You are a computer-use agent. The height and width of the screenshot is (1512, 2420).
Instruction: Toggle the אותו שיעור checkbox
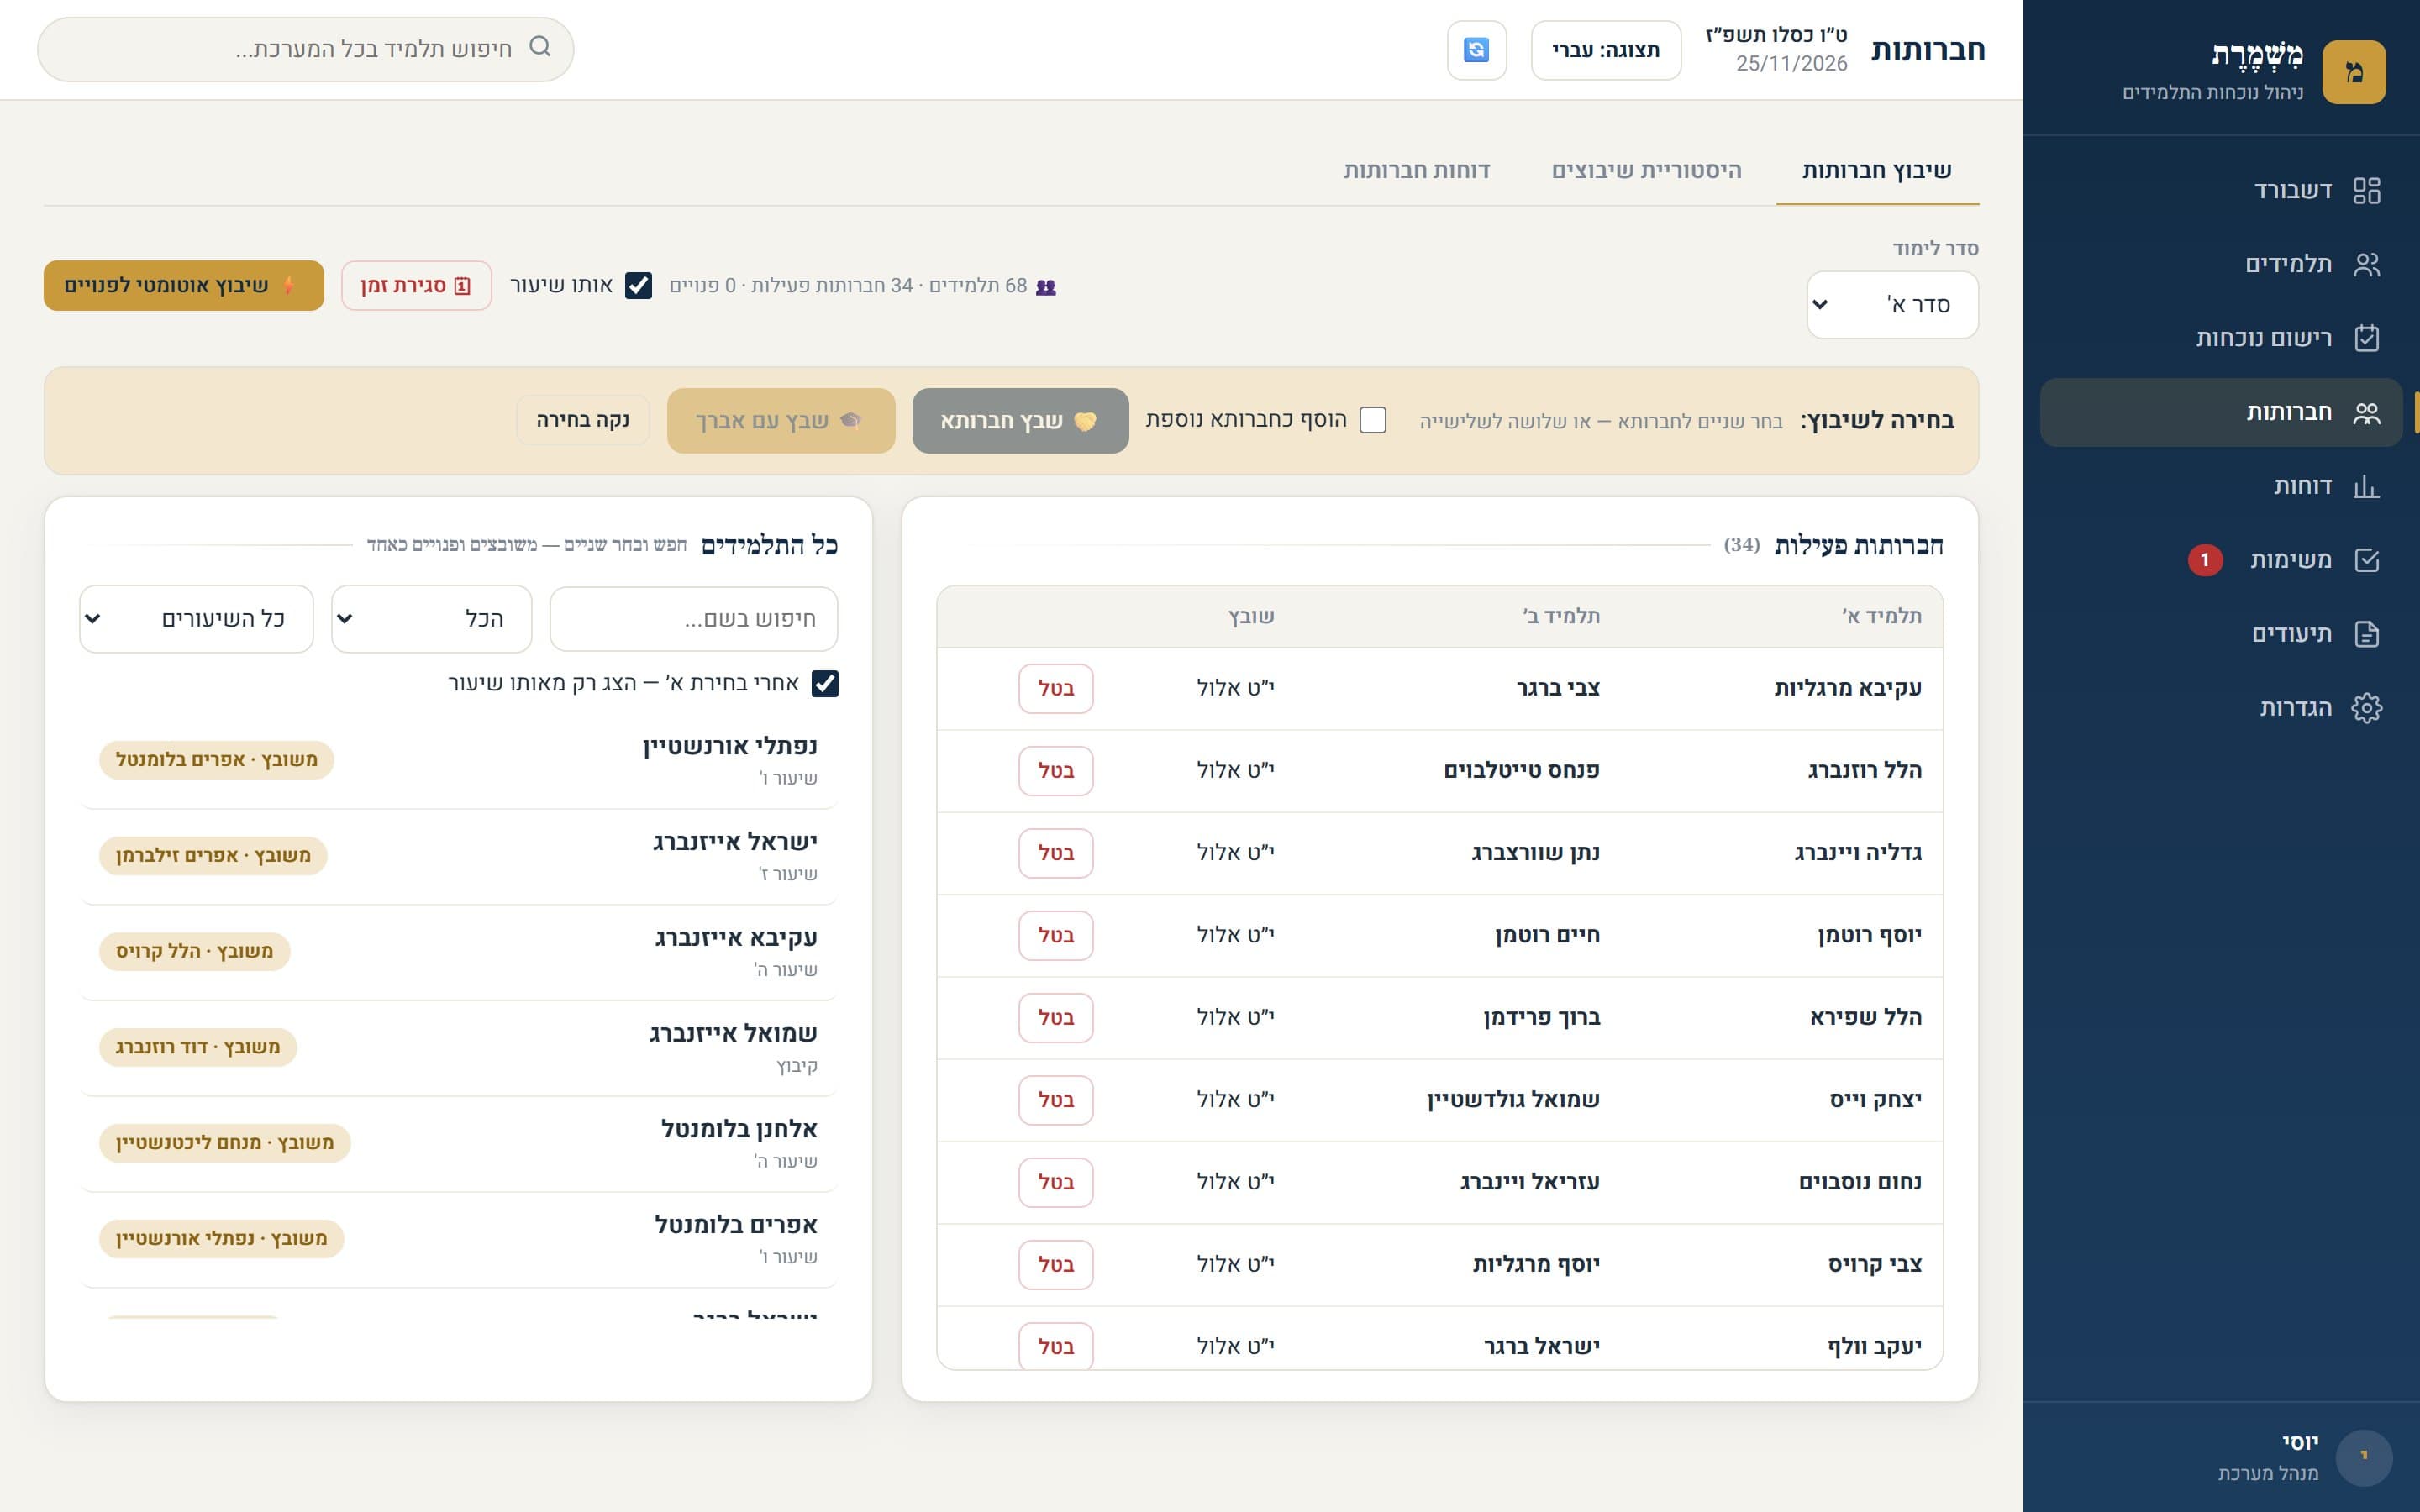(638, 286)
